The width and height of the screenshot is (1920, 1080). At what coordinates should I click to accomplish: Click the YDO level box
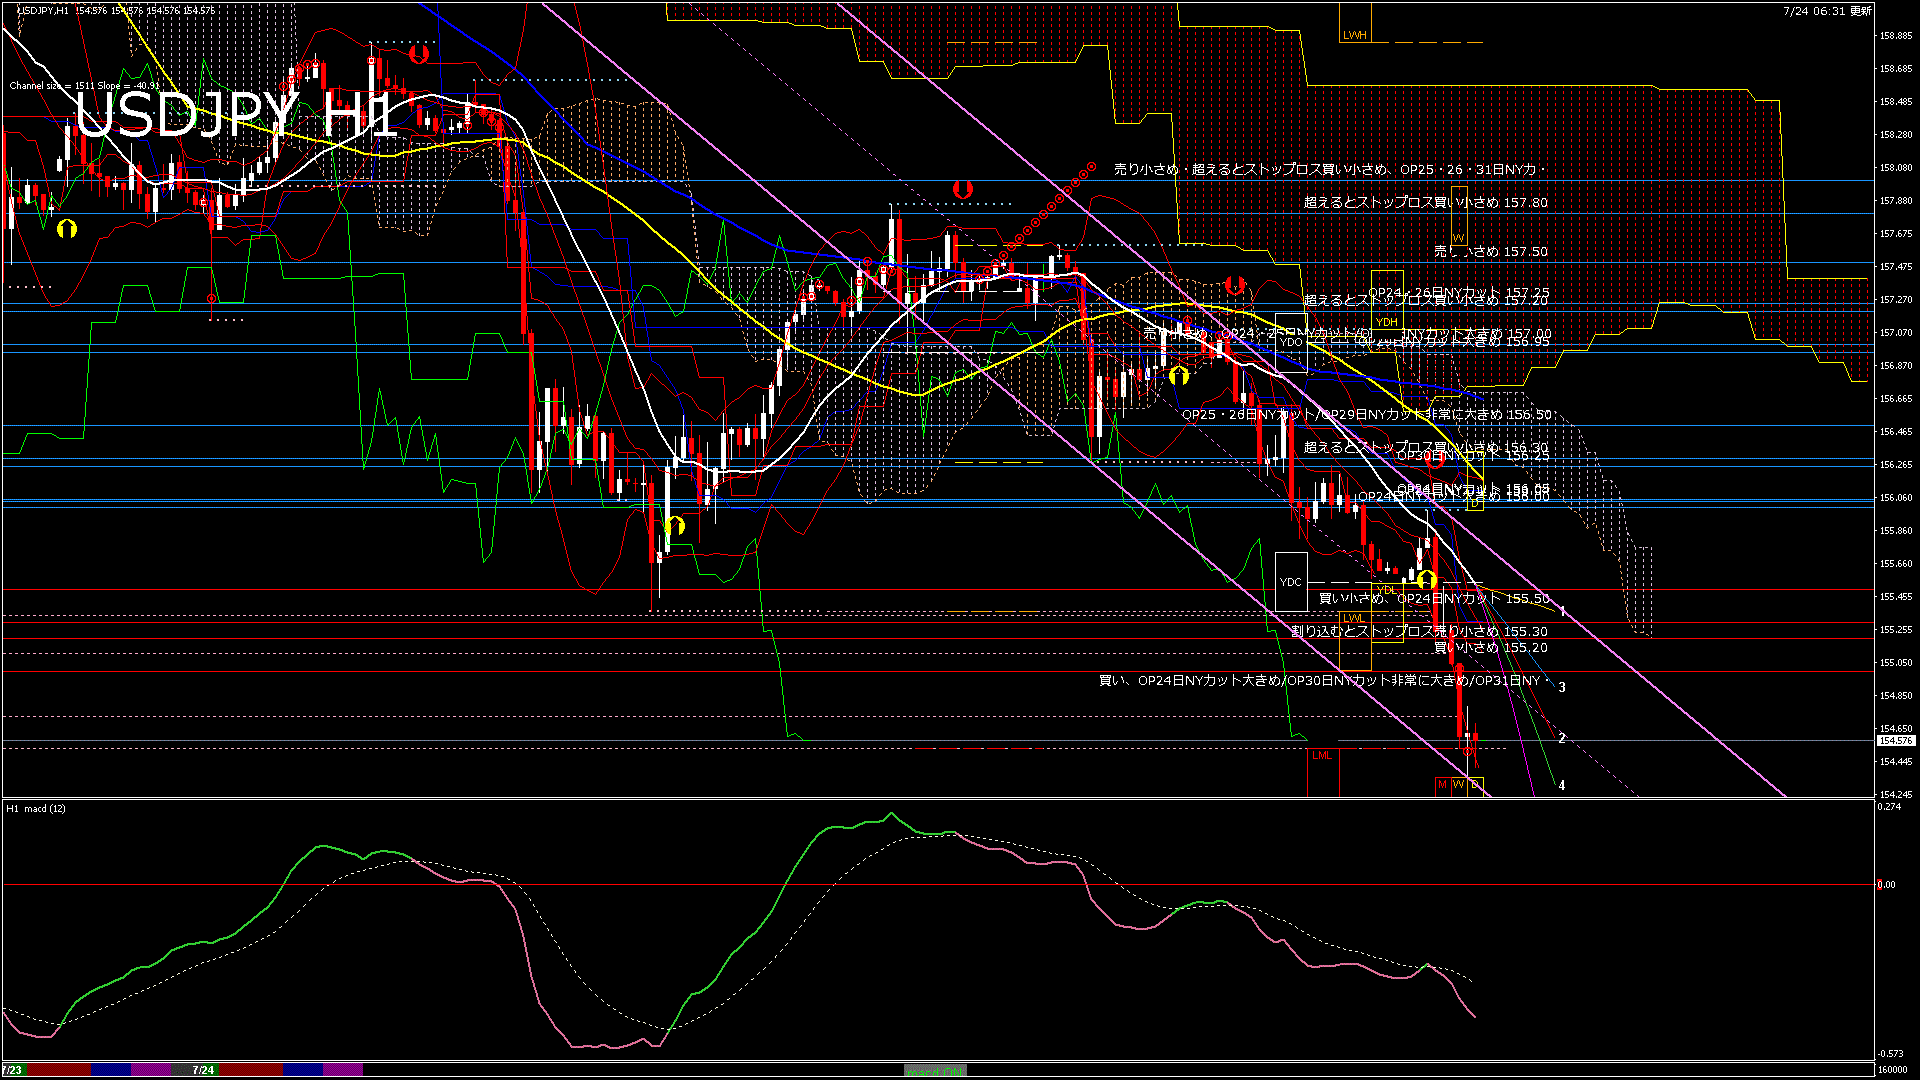tap(1291, 341)
